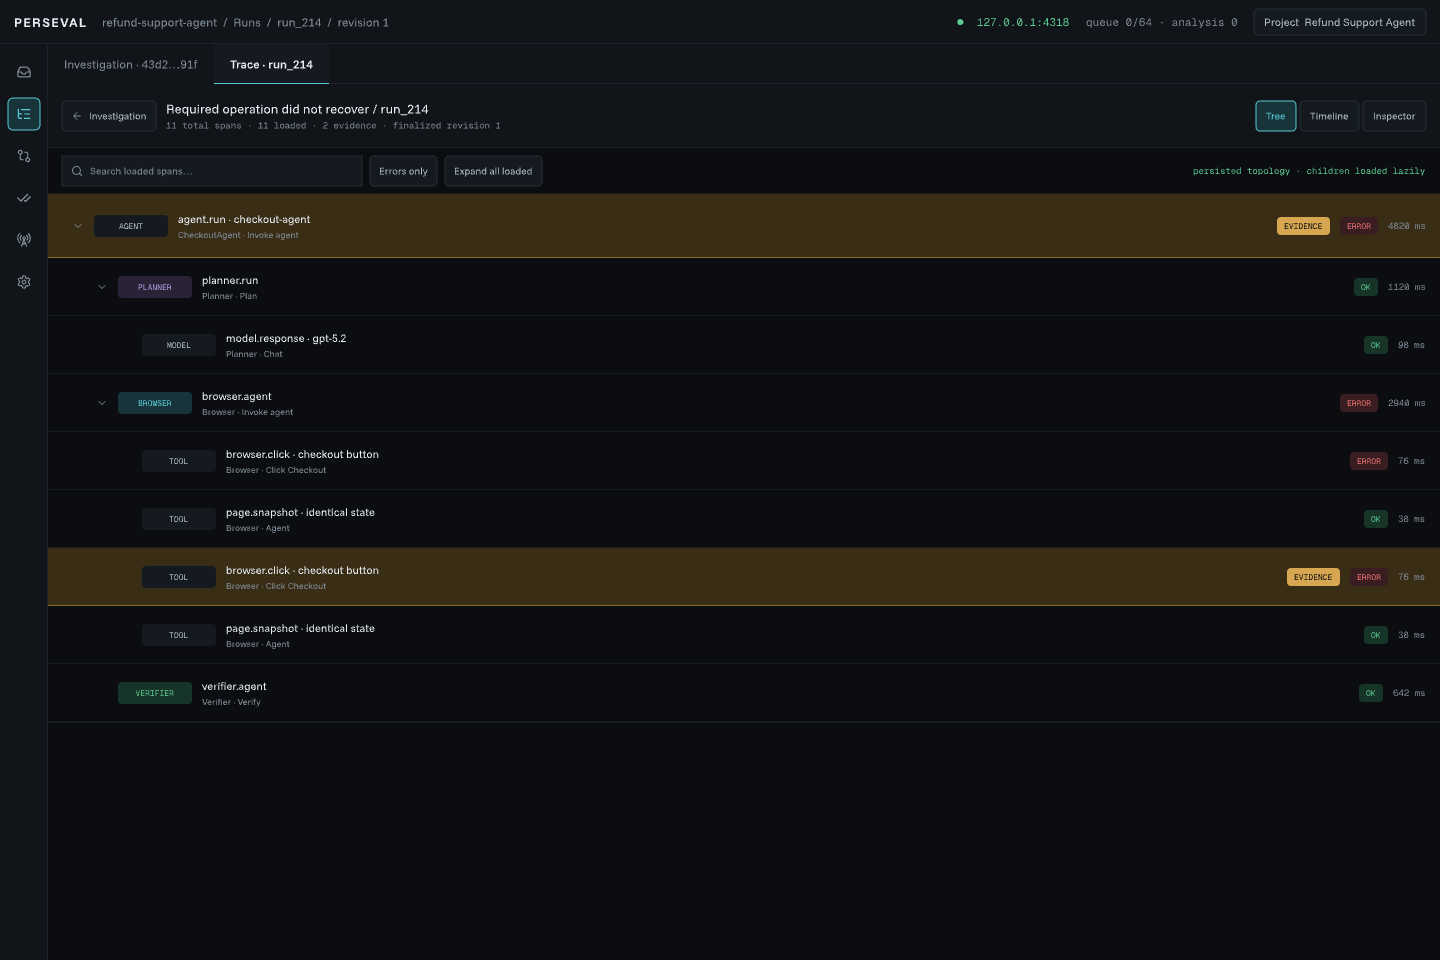This screenshot has width=1440, height=960.
Task: Click the 127.0.0.1:4318 address text
Action: (x=1023, y=22)
